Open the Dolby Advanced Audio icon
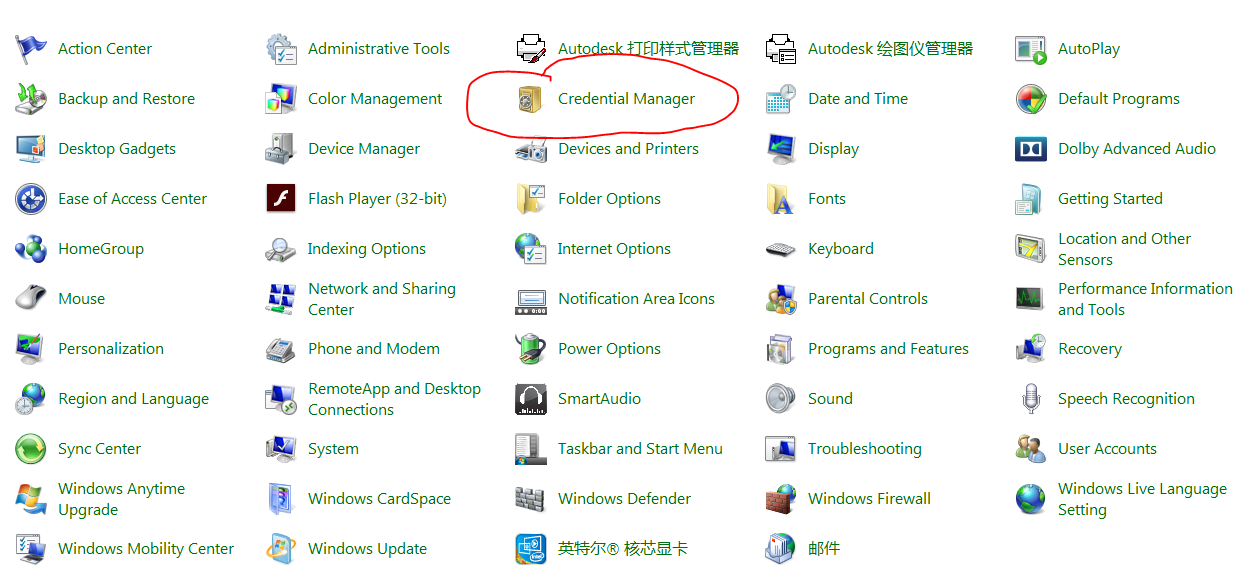Viewport: 1255px width, 582px height. (1030, 149)
